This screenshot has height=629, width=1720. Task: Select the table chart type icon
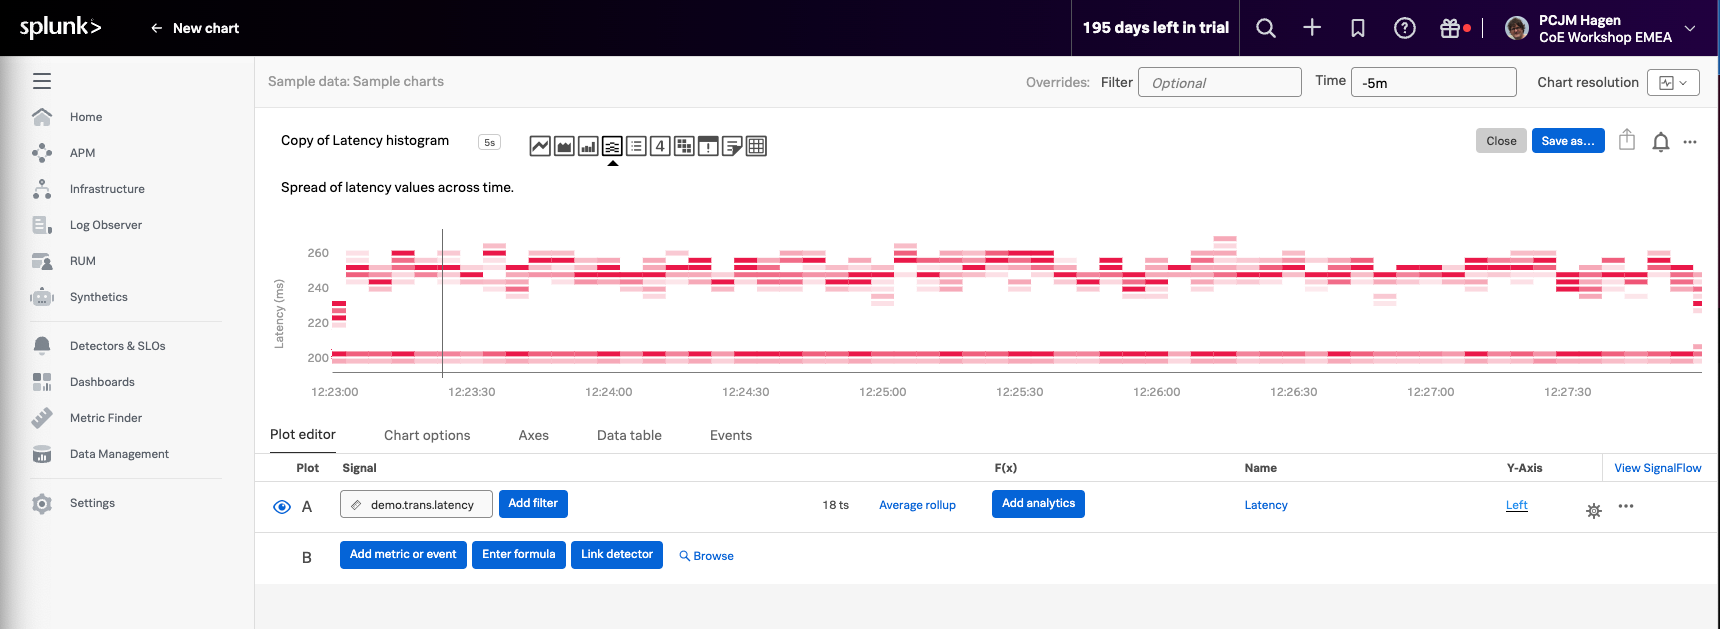pyautogui.click(x=756, y=146)
